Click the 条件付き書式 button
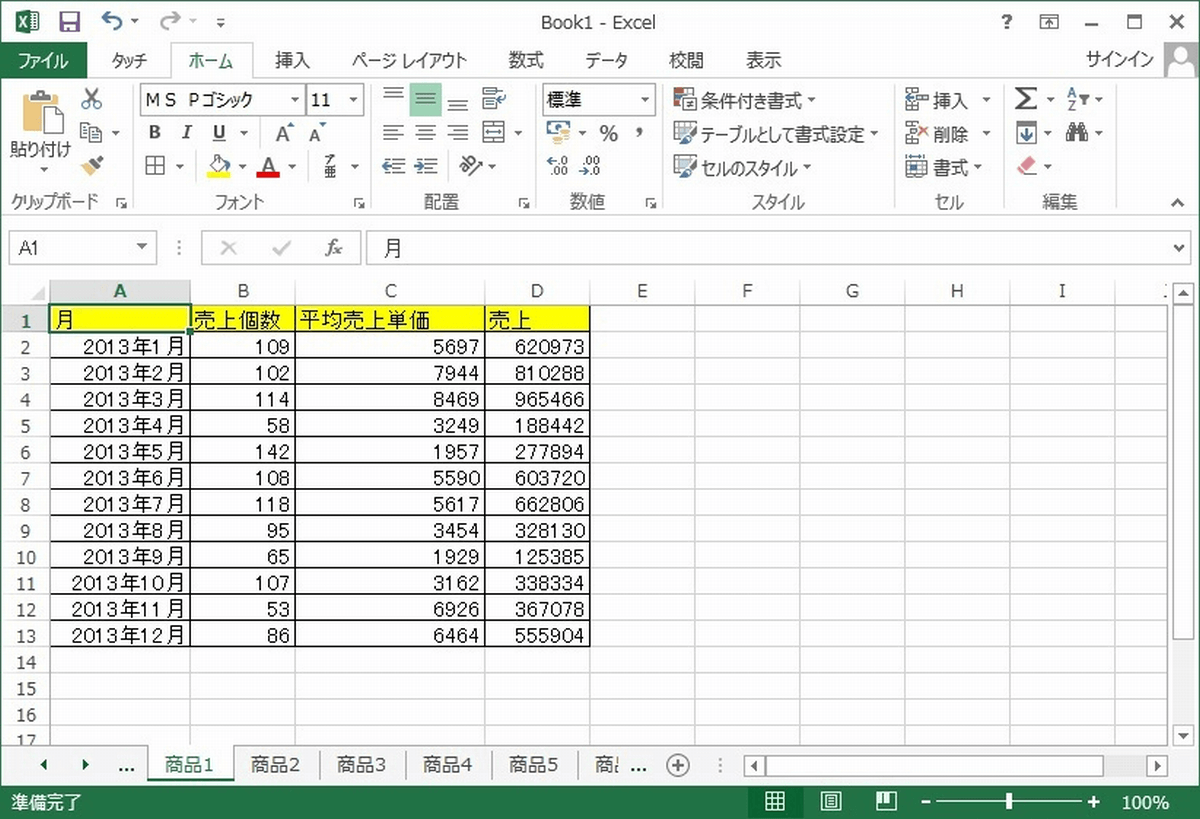This screenshot has width=1200, height=819. click(745, 100)
